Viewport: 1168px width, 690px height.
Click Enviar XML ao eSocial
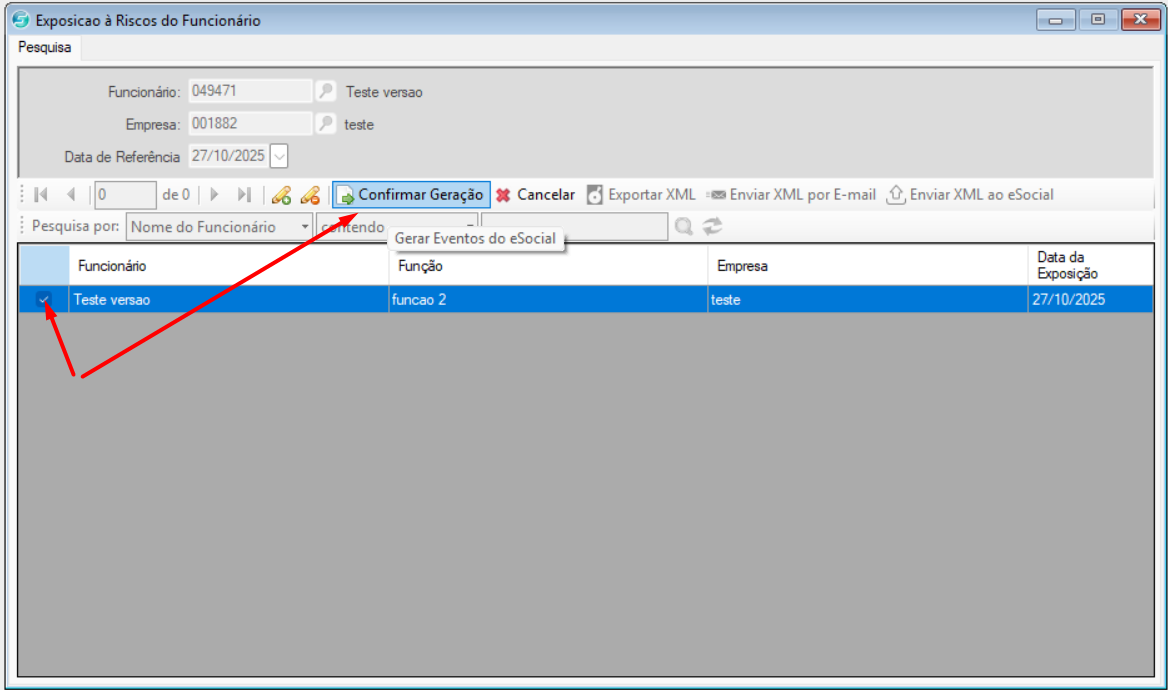point(970,195)
